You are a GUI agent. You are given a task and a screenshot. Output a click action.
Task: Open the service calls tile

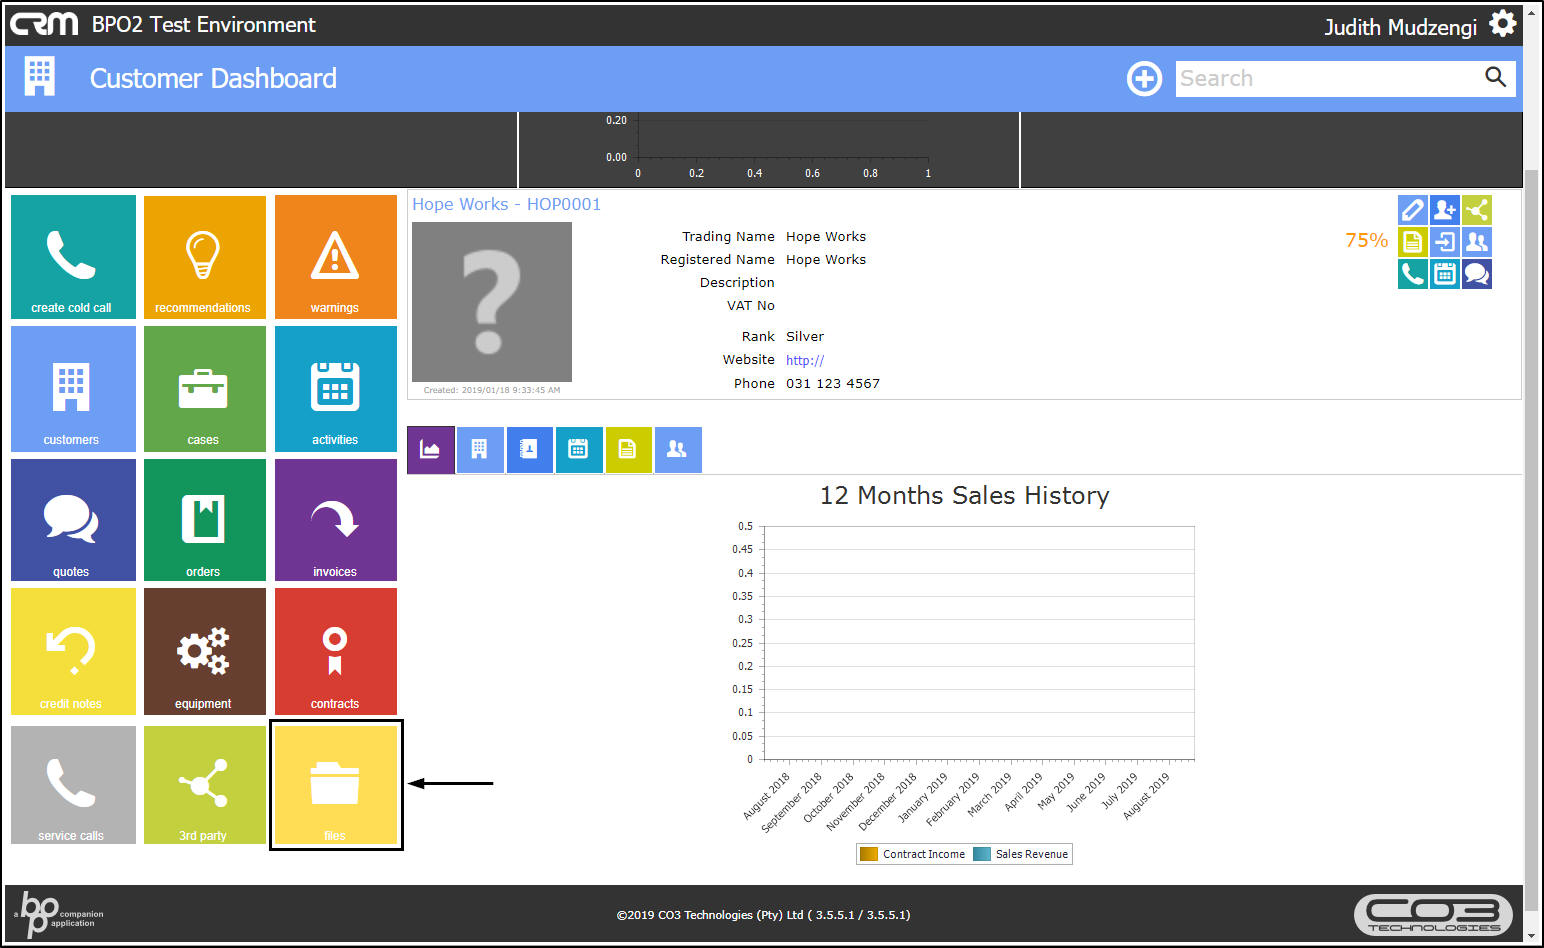click(73, 785)
